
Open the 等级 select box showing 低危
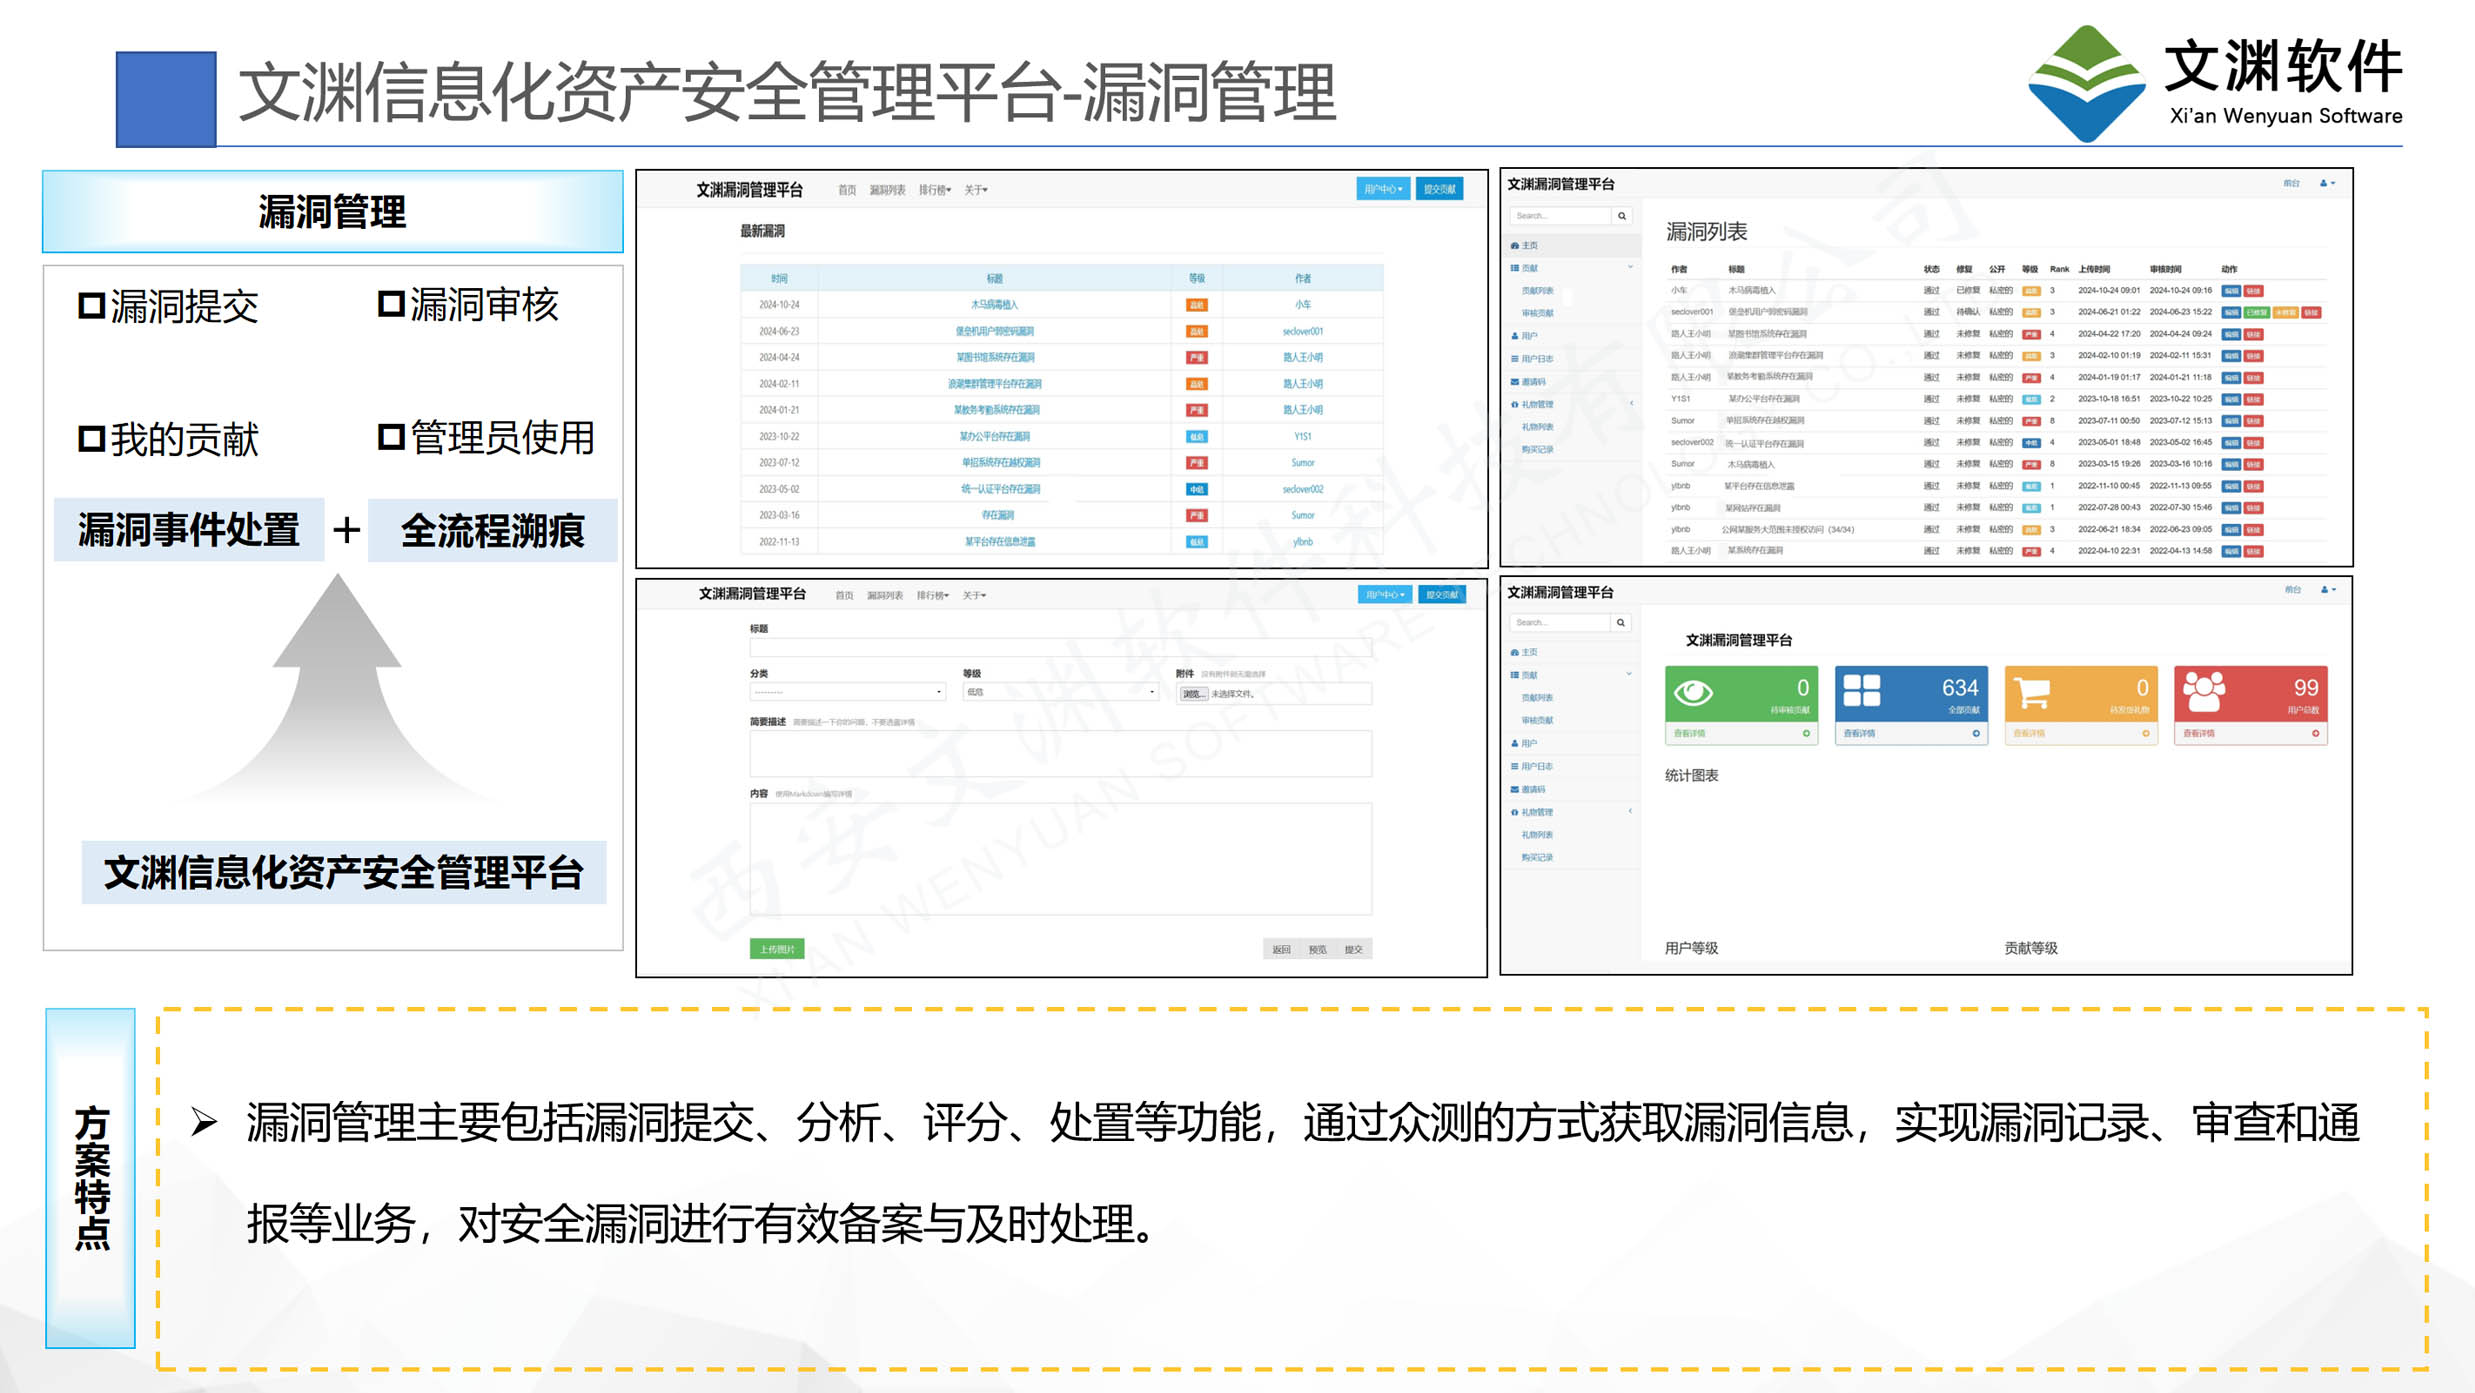(x=1060, y=692)
